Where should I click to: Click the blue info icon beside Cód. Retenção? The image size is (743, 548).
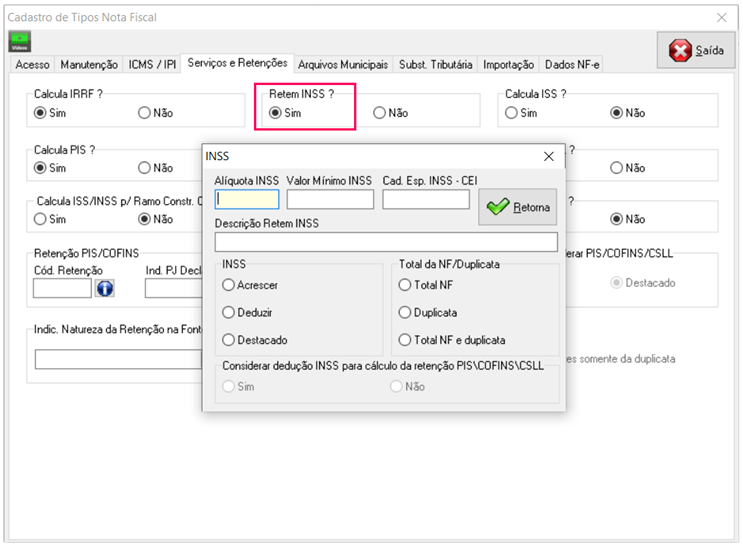[x=105, y=288]
